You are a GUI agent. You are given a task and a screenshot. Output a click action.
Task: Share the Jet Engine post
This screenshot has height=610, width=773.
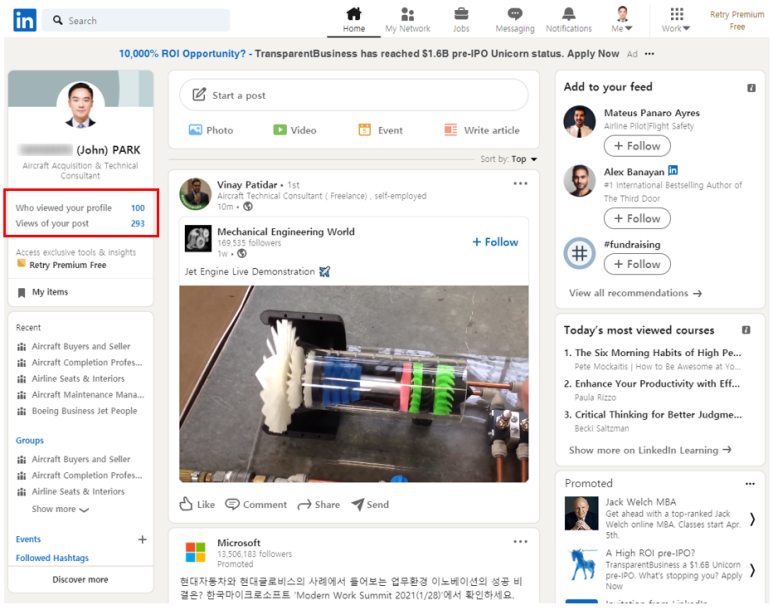coord(318,504)
